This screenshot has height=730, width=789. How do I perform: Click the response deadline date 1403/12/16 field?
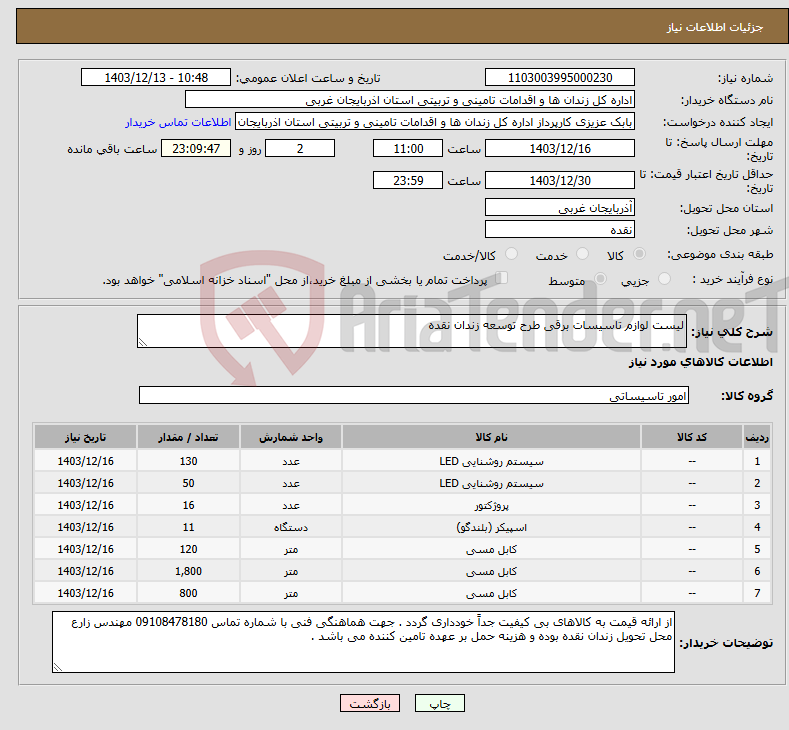point(560,148)
